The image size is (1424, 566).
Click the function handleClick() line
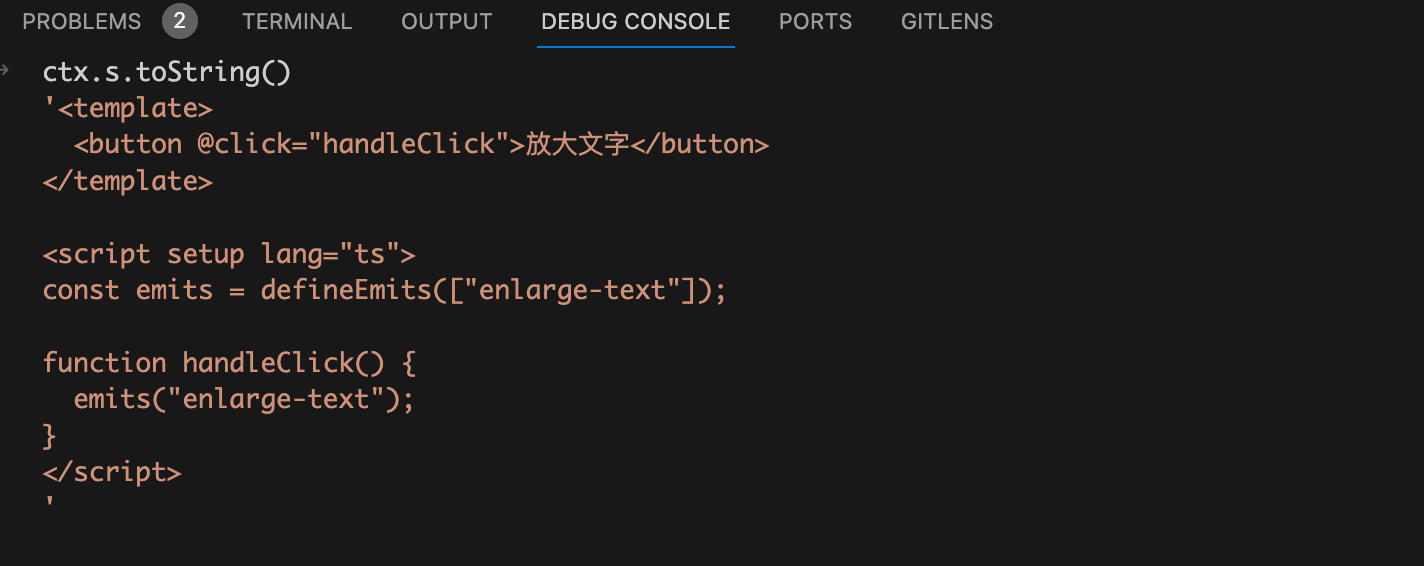coord(229,362)
